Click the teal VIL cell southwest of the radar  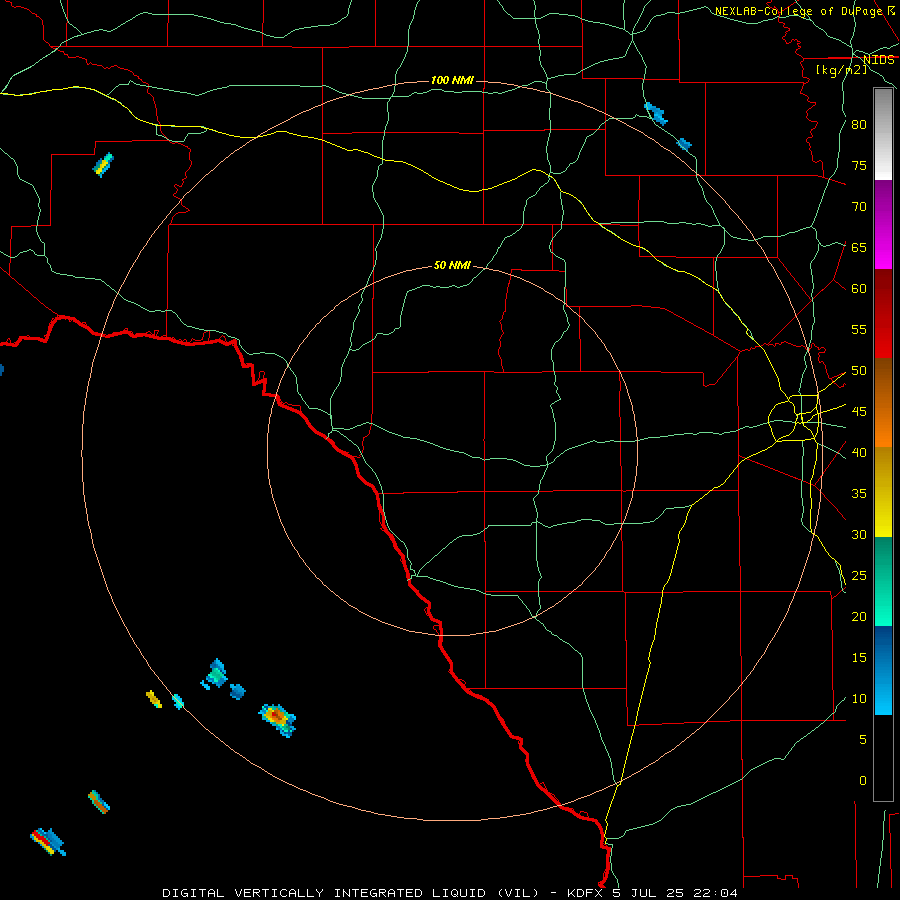(215, 674)
